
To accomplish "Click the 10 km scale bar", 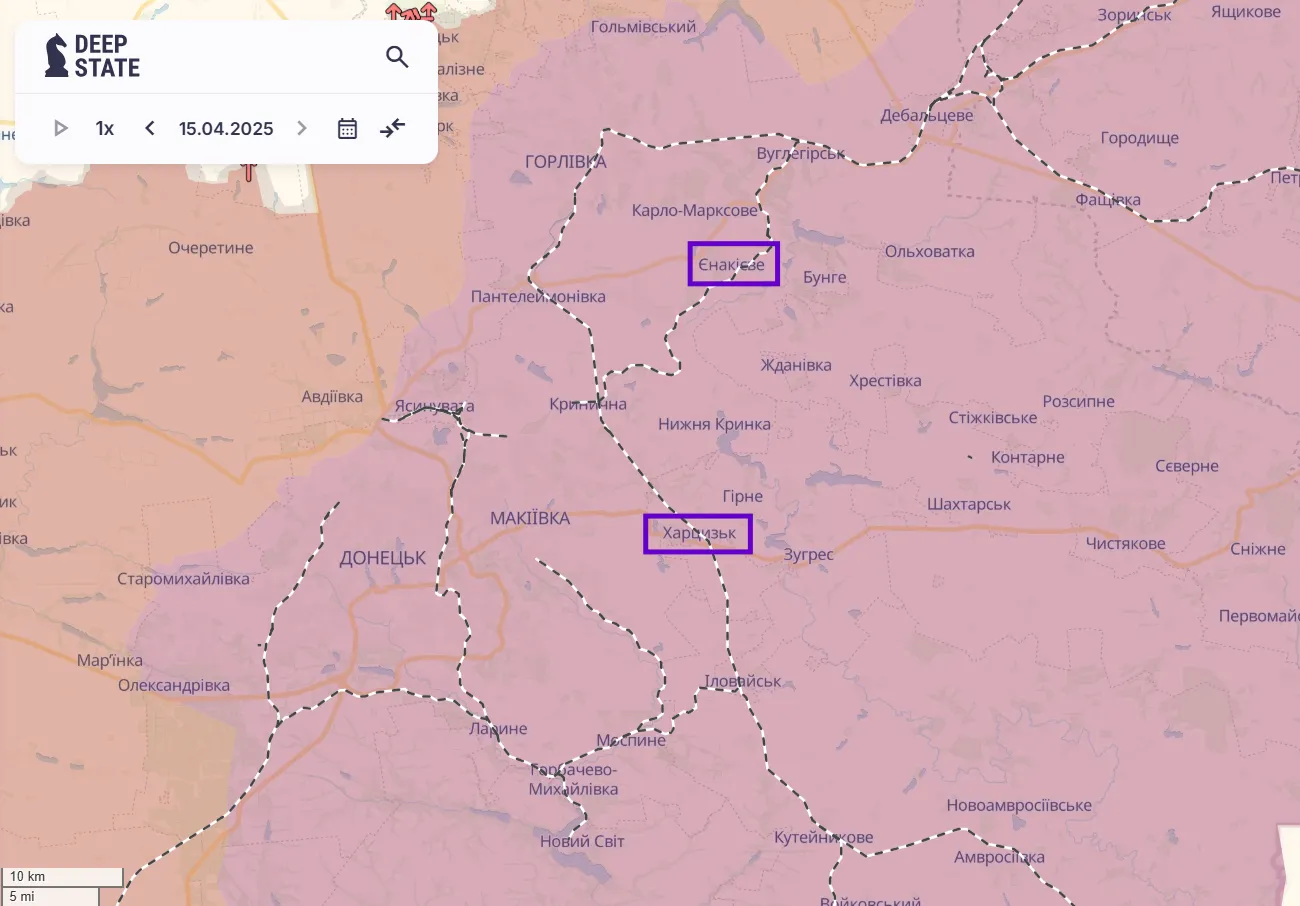I will [x=63, y=876].
